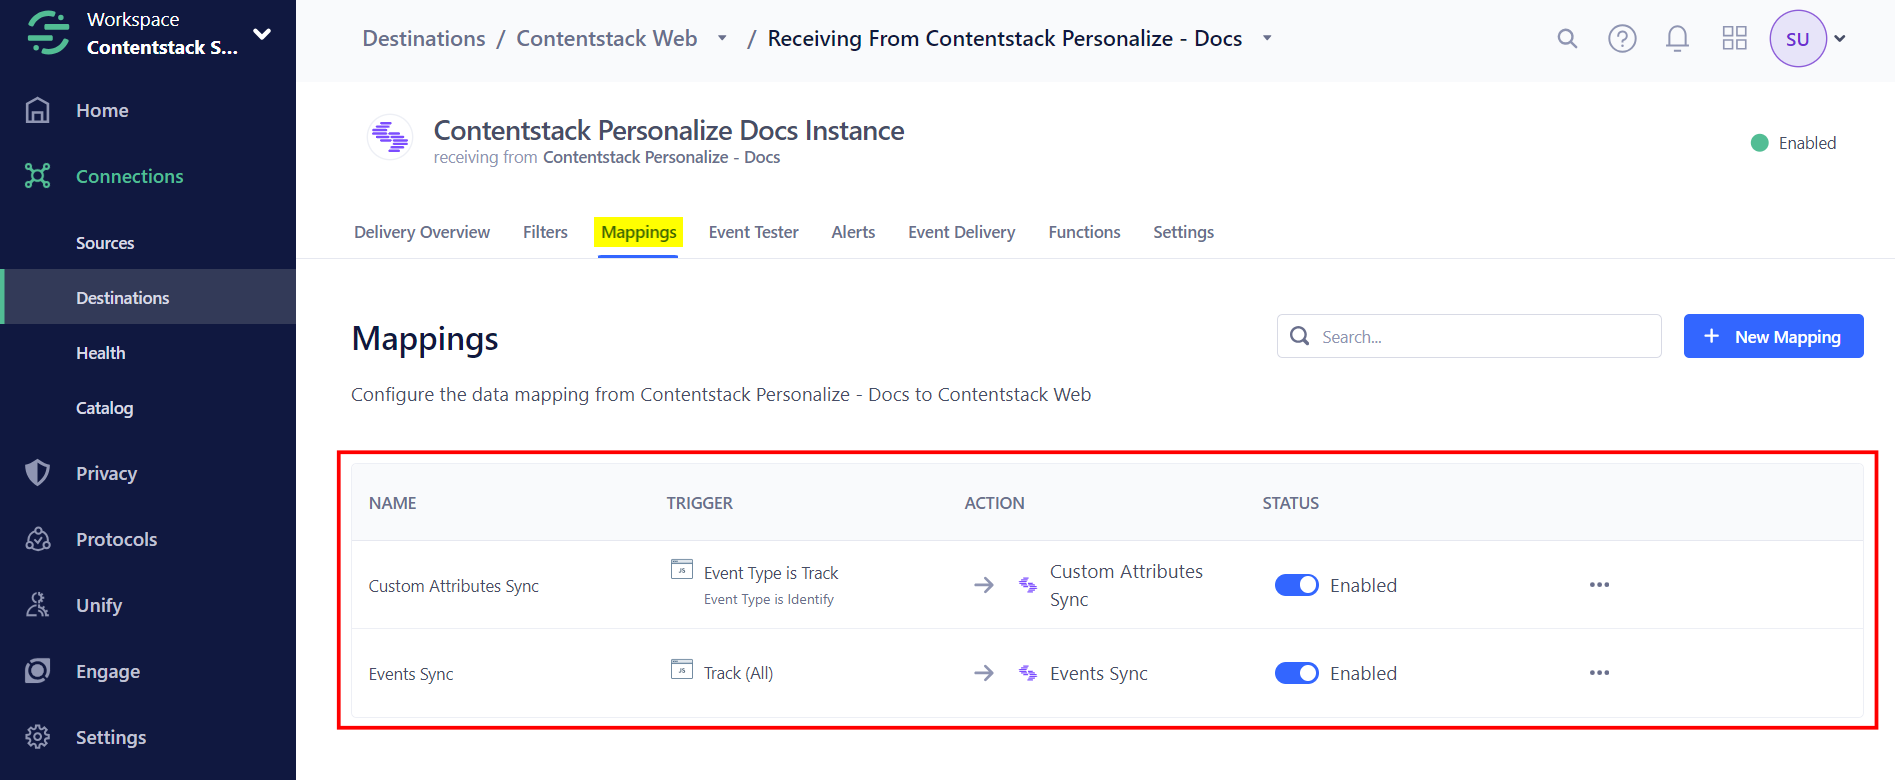Open the notifications bell
This screenshot has width=1895, height=780.
(1677, 39)
